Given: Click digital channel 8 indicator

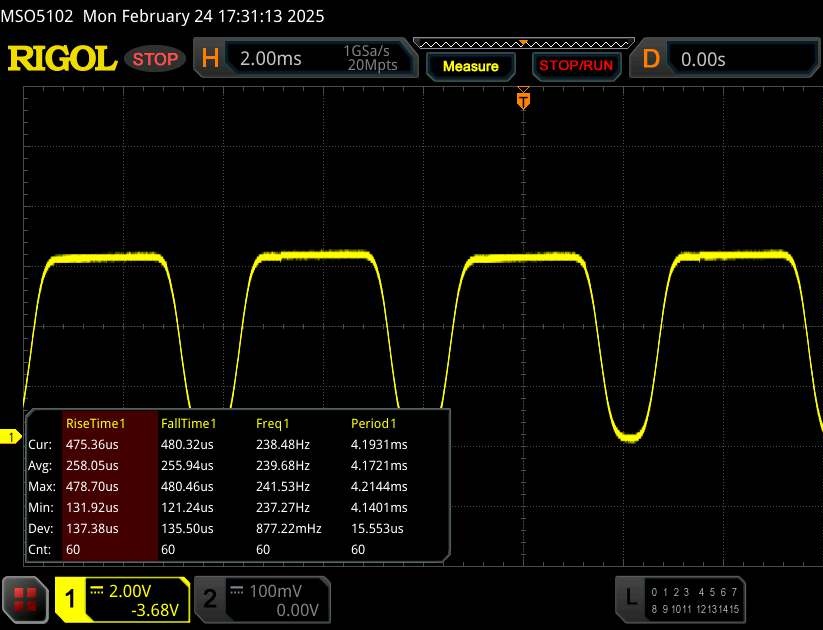Looking at the screenshot, I should pos(654,609).
